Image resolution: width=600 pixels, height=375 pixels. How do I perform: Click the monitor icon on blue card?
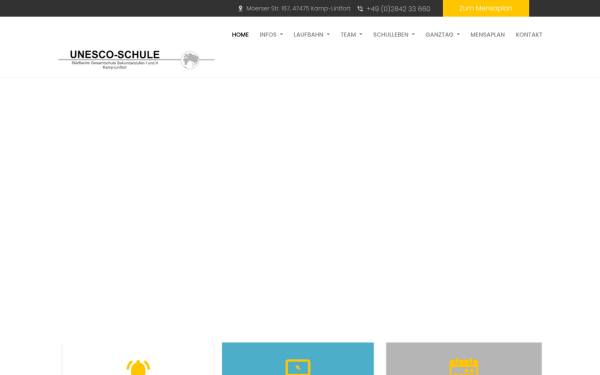point(298,367)
